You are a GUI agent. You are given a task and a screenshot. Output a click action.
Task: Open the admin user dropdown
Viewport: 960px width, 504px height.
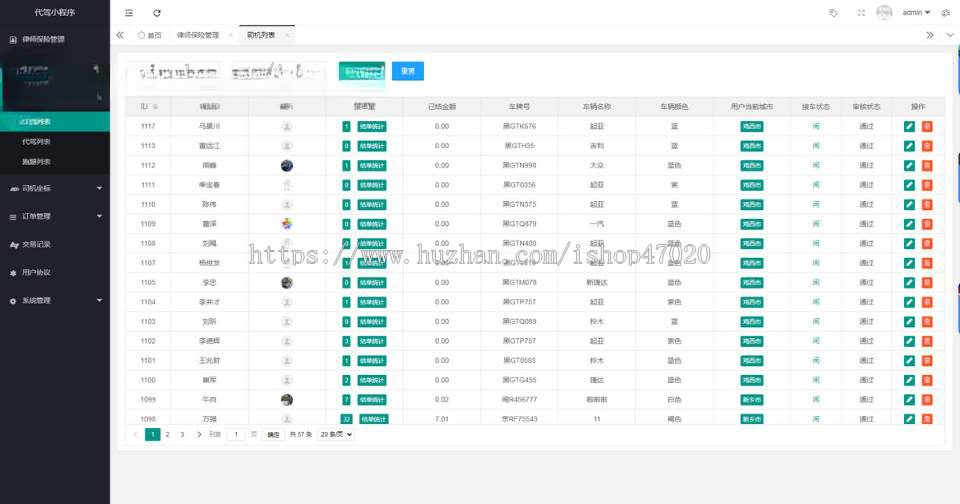coord(916,12)
